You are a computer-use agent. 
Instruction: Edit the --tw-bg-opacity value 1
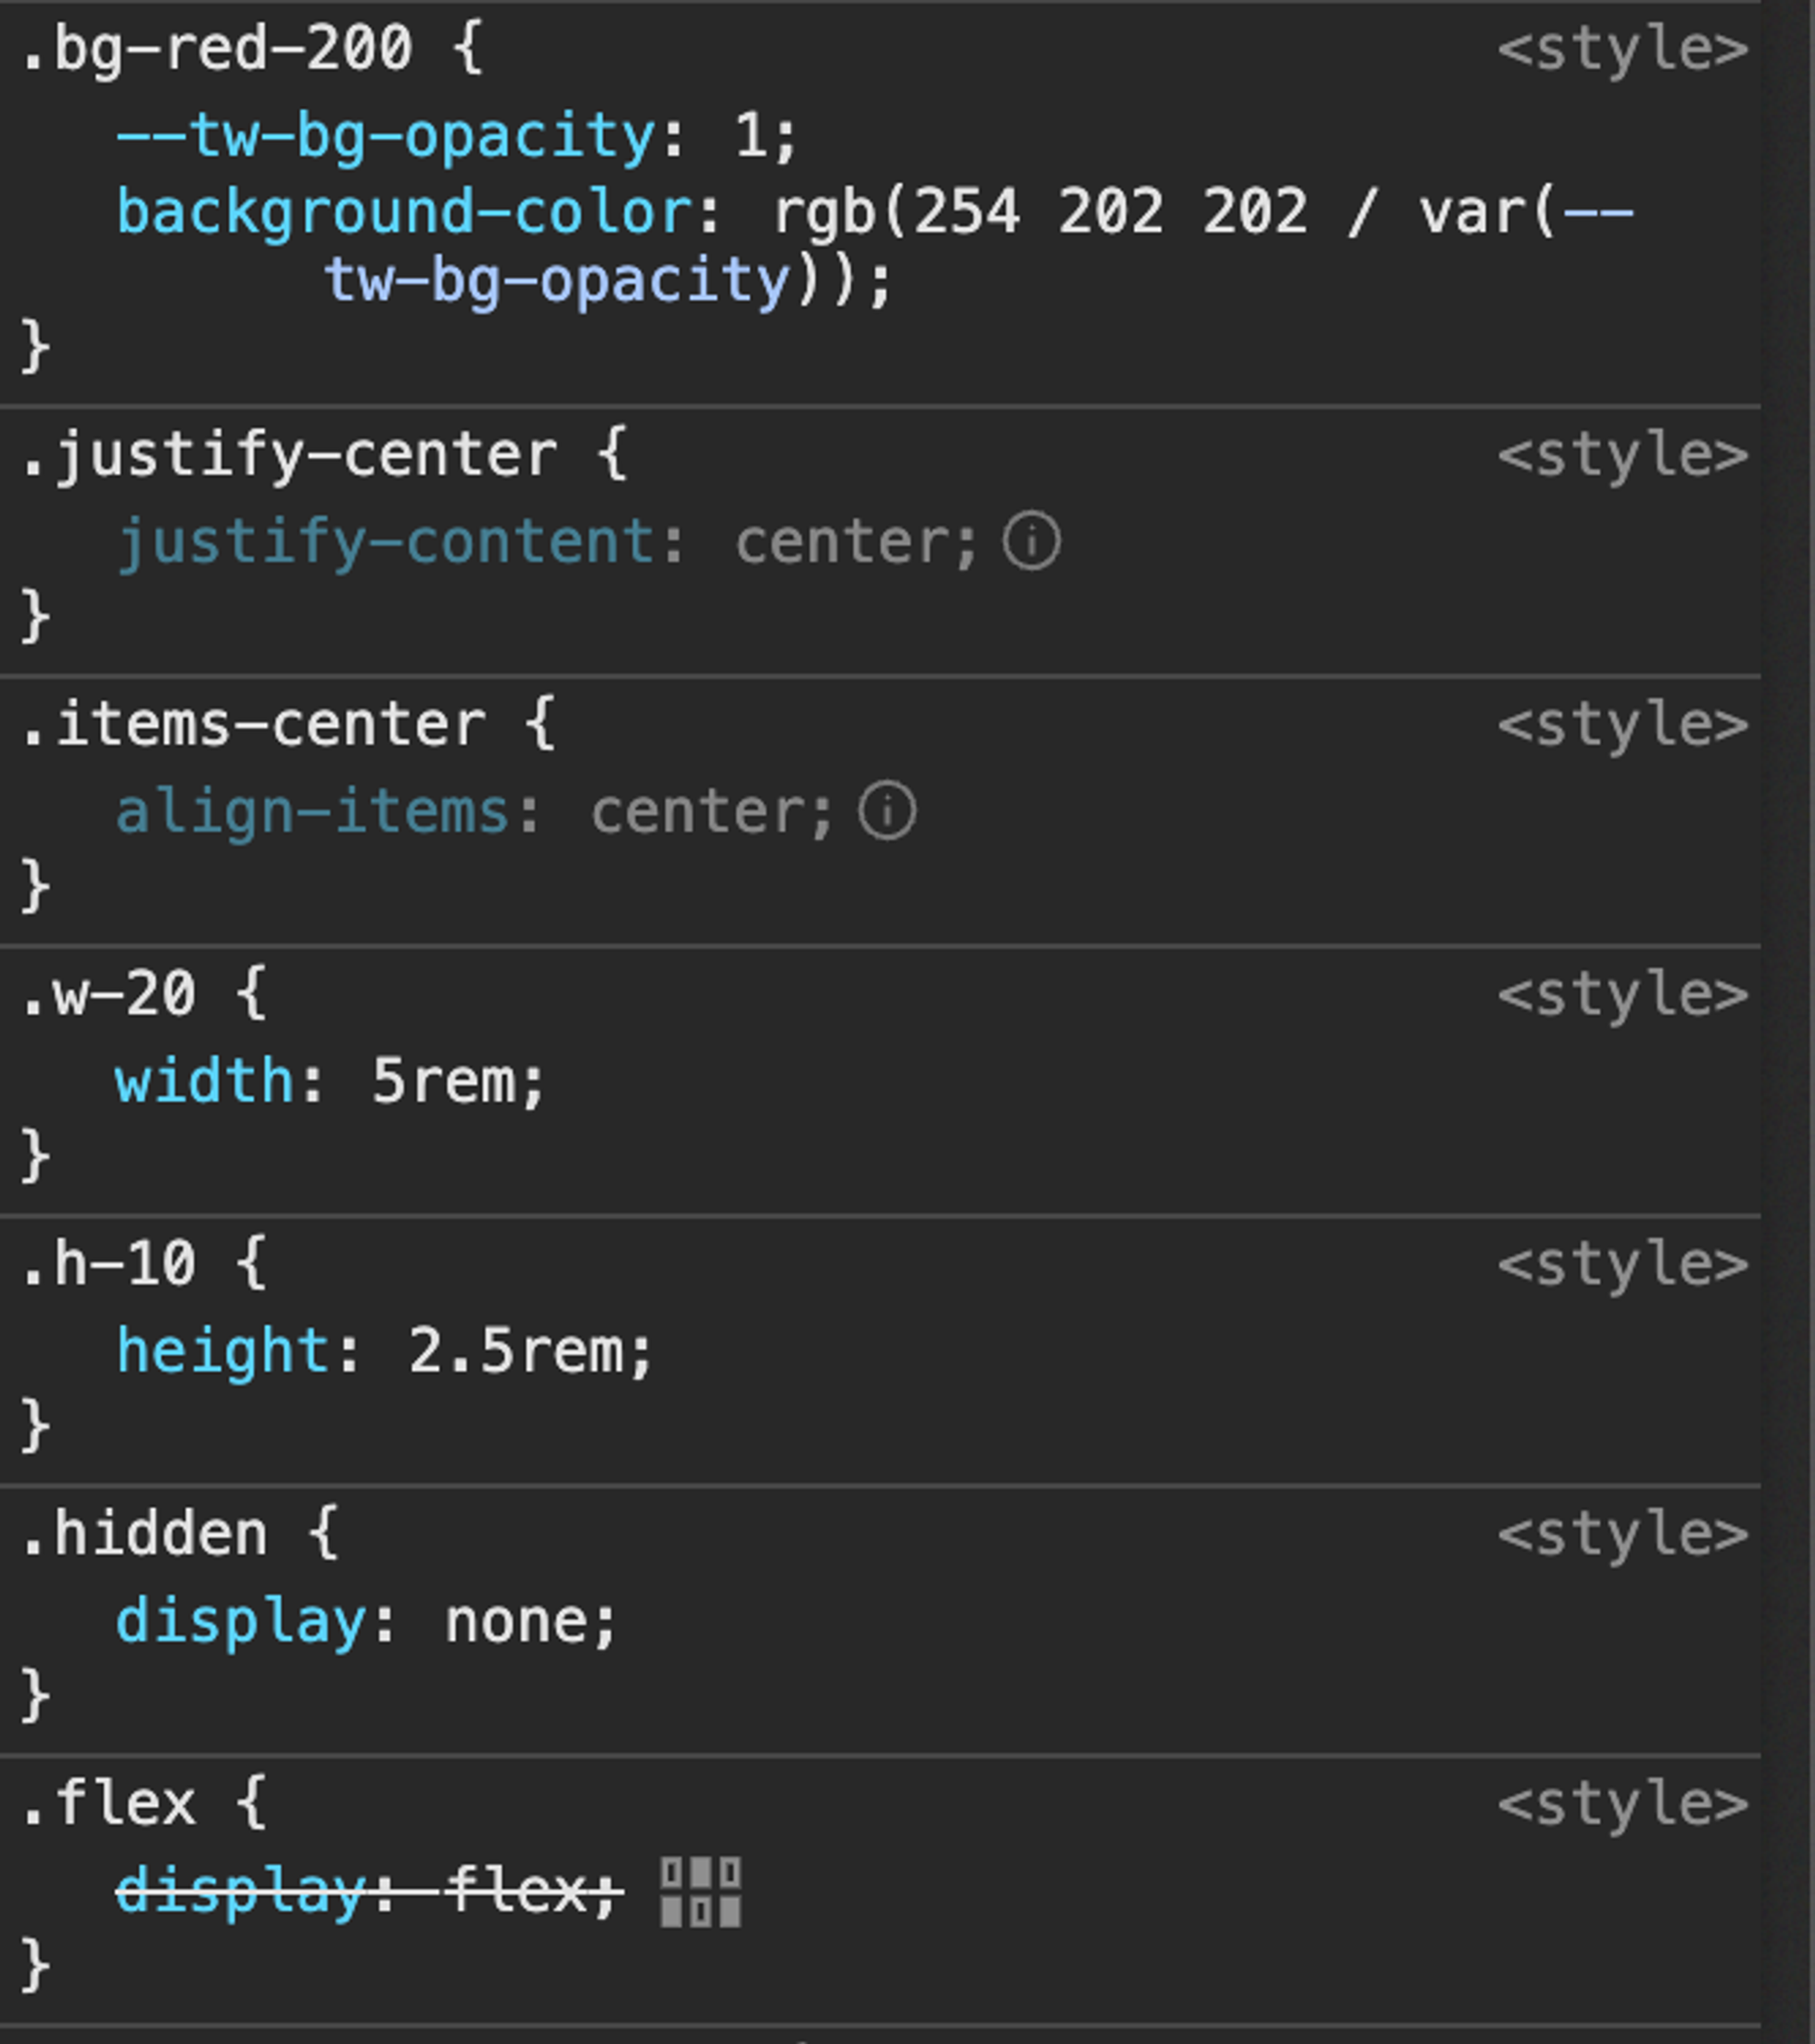(x=752, y=135)
